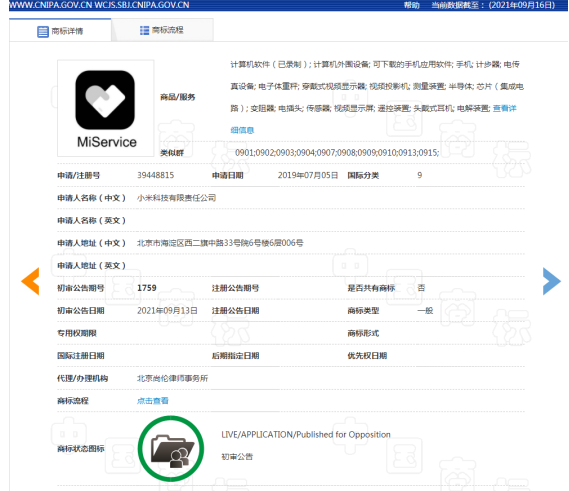The width and height of the screenshot is (569, 491).
Task: Click the registration number 39448815
Action: pyautogui.click(x=155, y=175)
